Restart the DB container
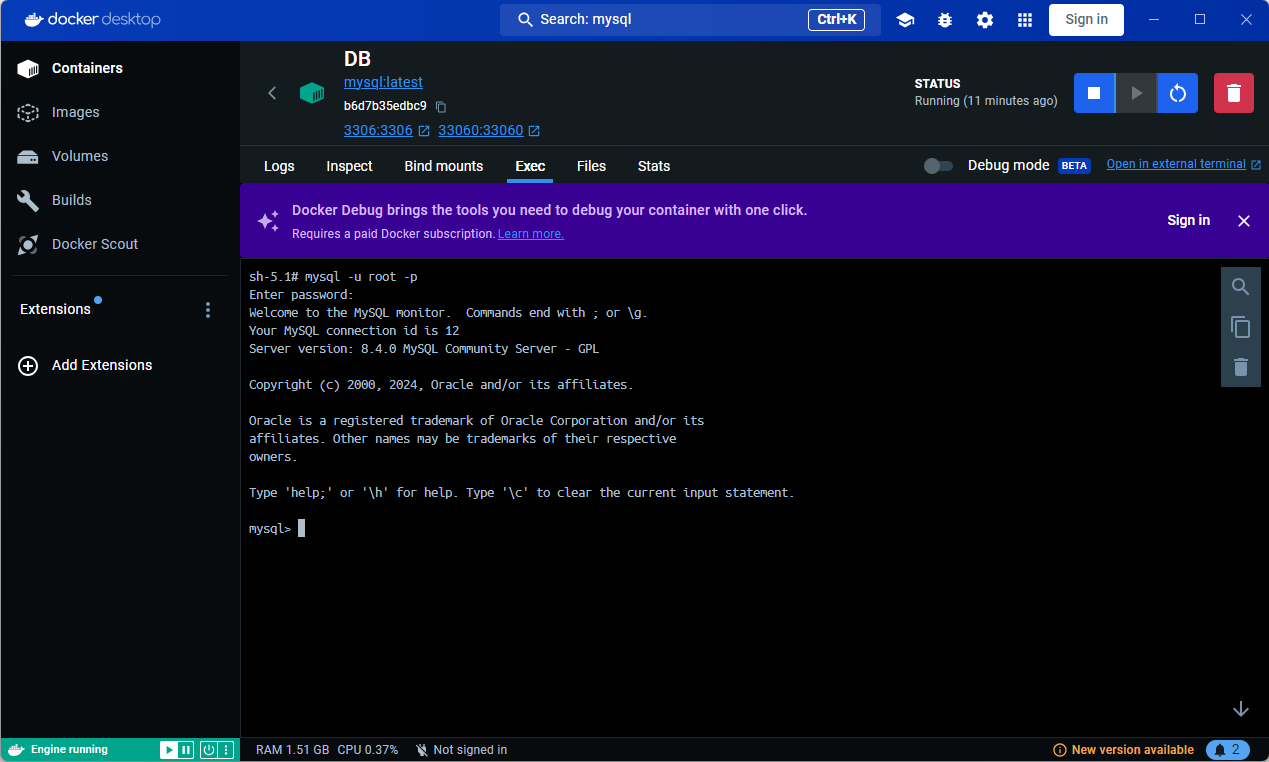 pyautogui.click(x=1178, y=93)
